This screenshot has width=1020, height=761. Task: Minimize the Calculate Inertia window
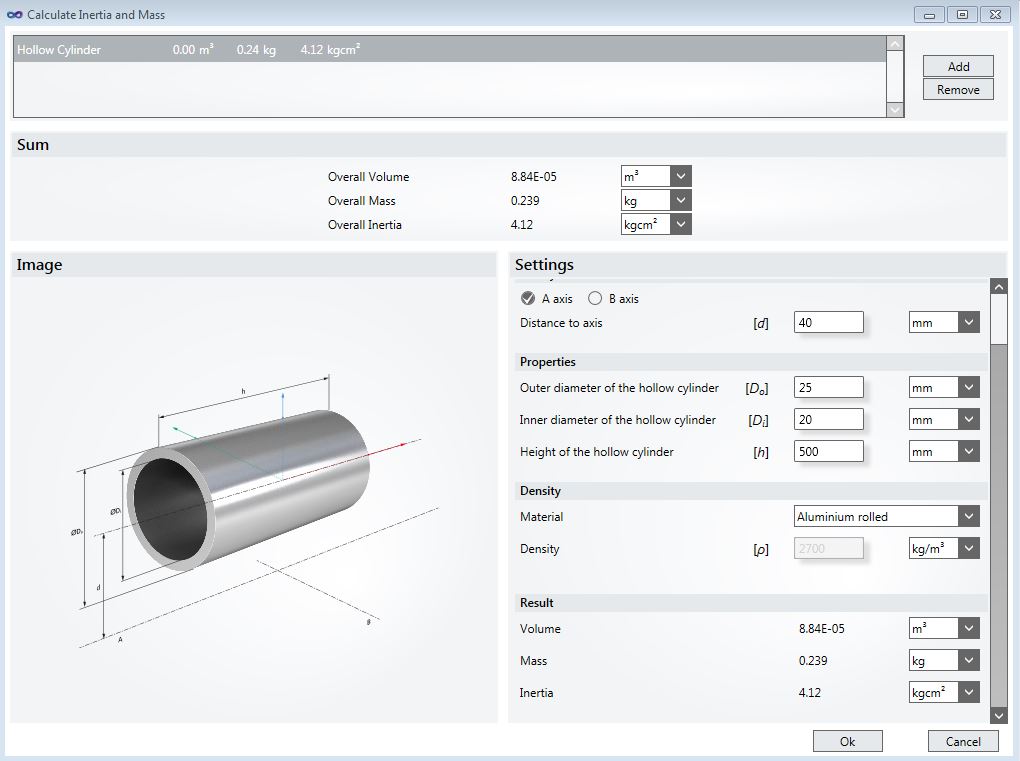929,14
